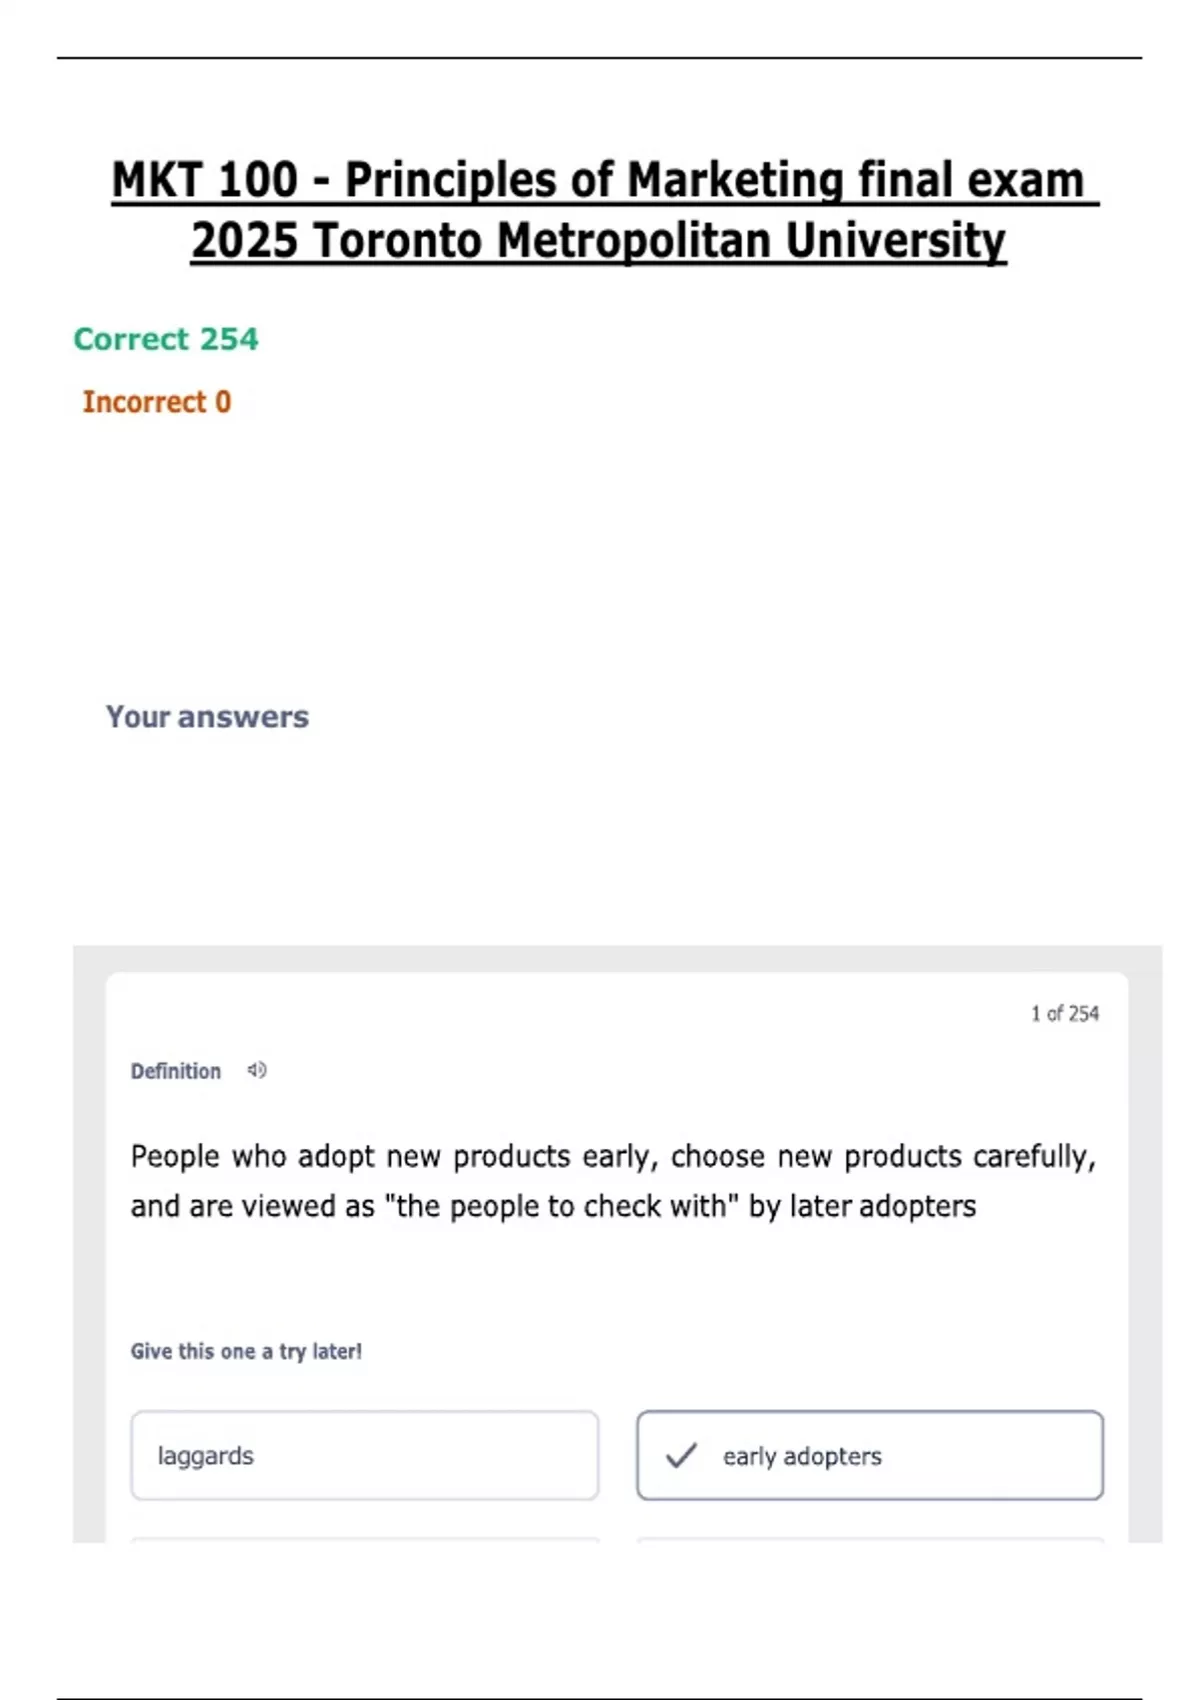Click the "Correct 254" score label
Screen dimensions: 1200x1700
(x=165, y=339)
